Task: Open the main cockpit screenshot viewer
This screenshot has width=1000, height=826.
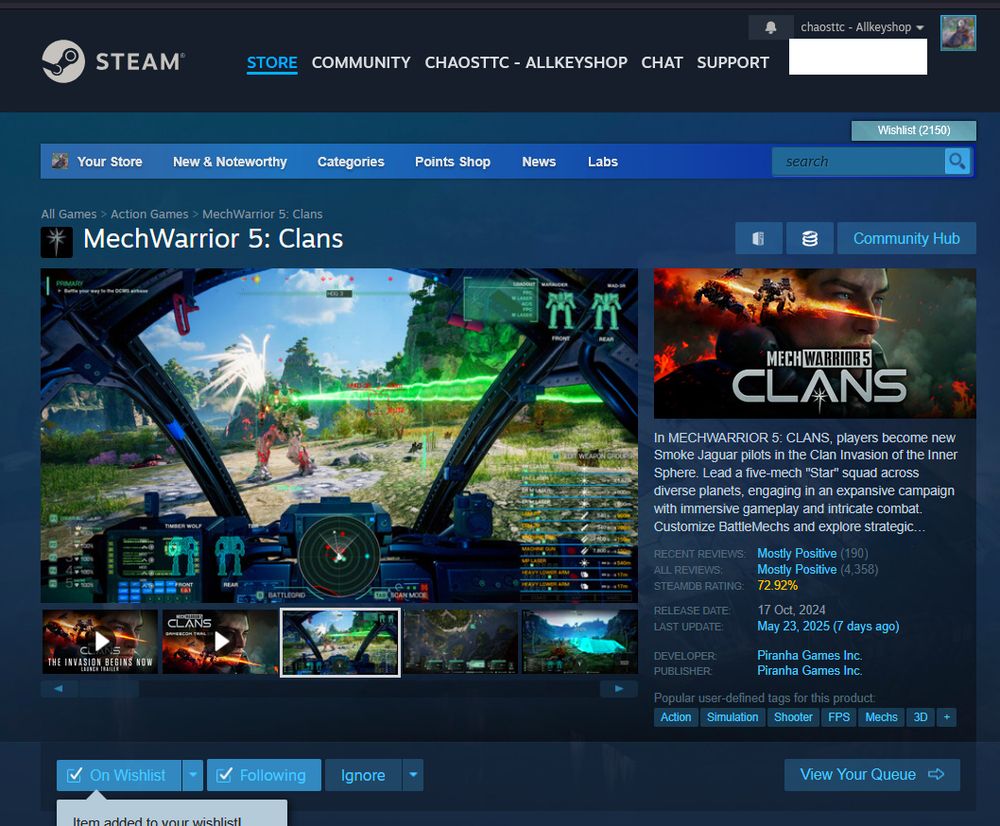Action: [339, 436]
